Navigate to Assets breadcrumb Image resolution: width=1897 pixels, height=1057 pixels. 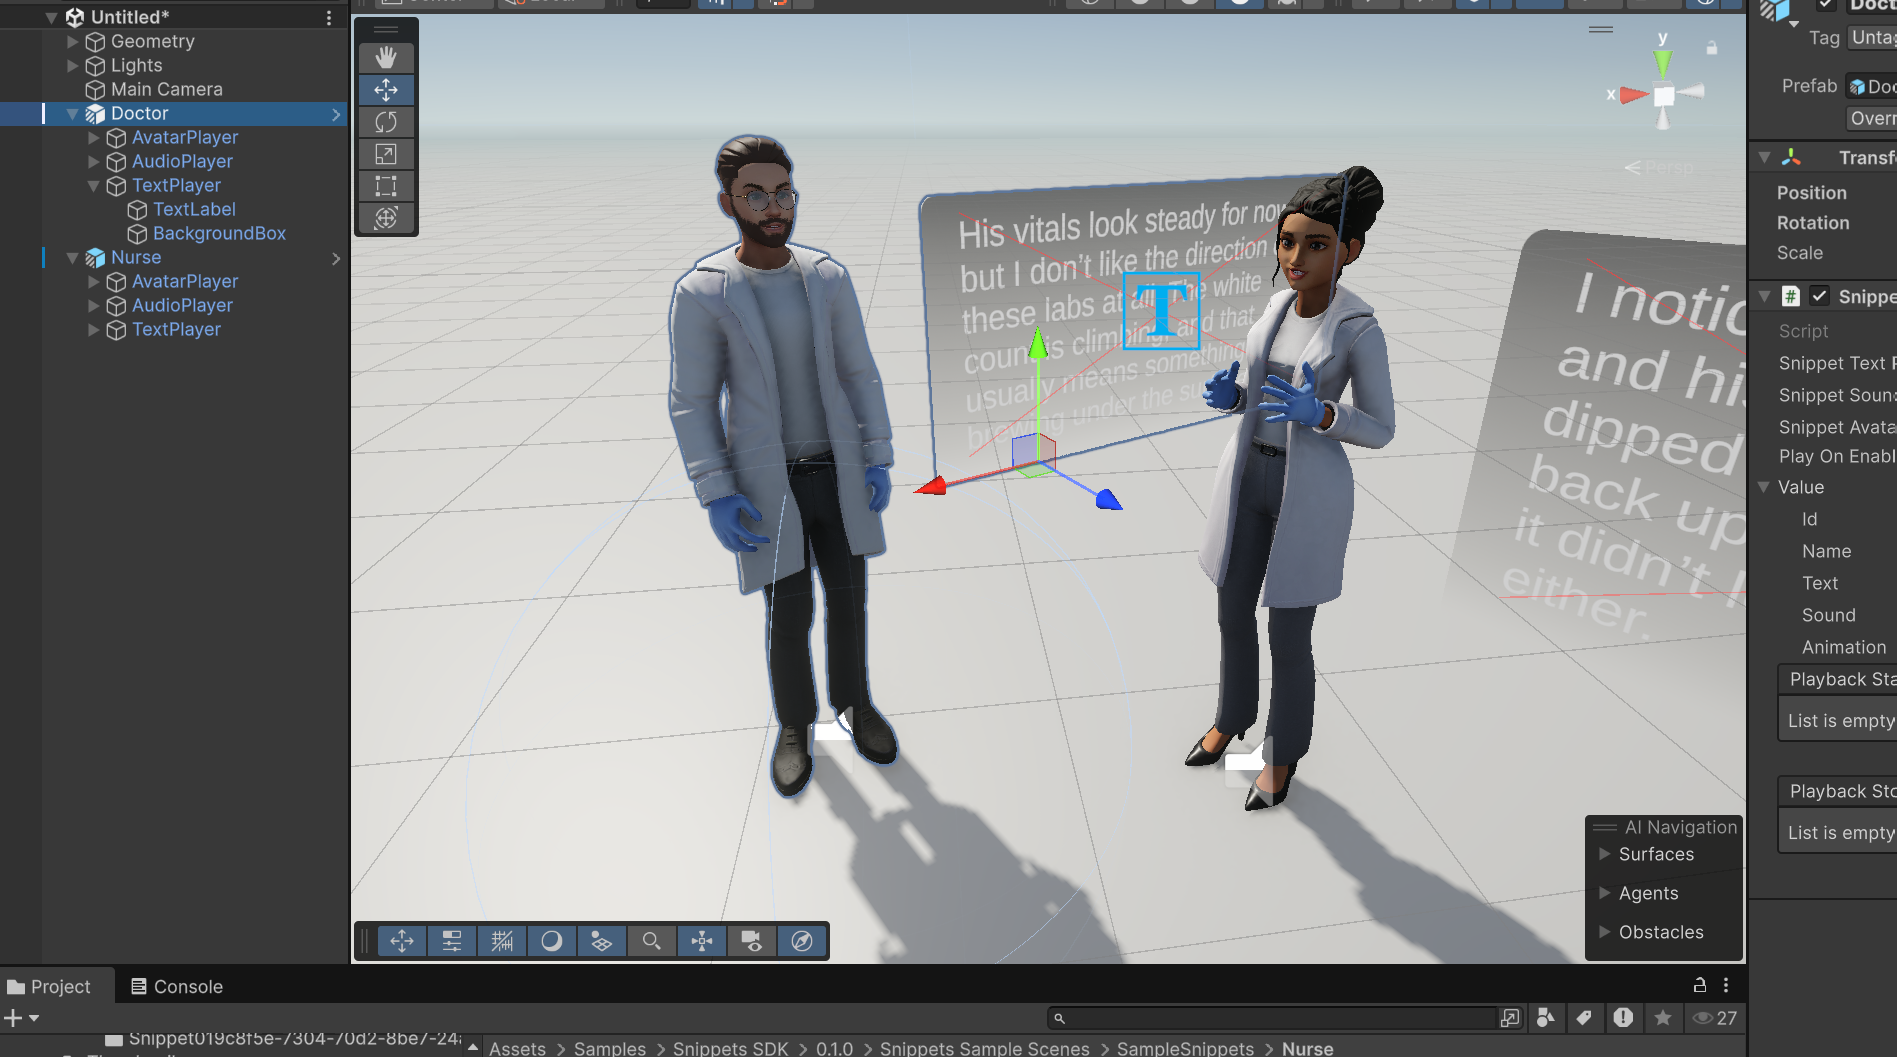(x=517, y=1048)
